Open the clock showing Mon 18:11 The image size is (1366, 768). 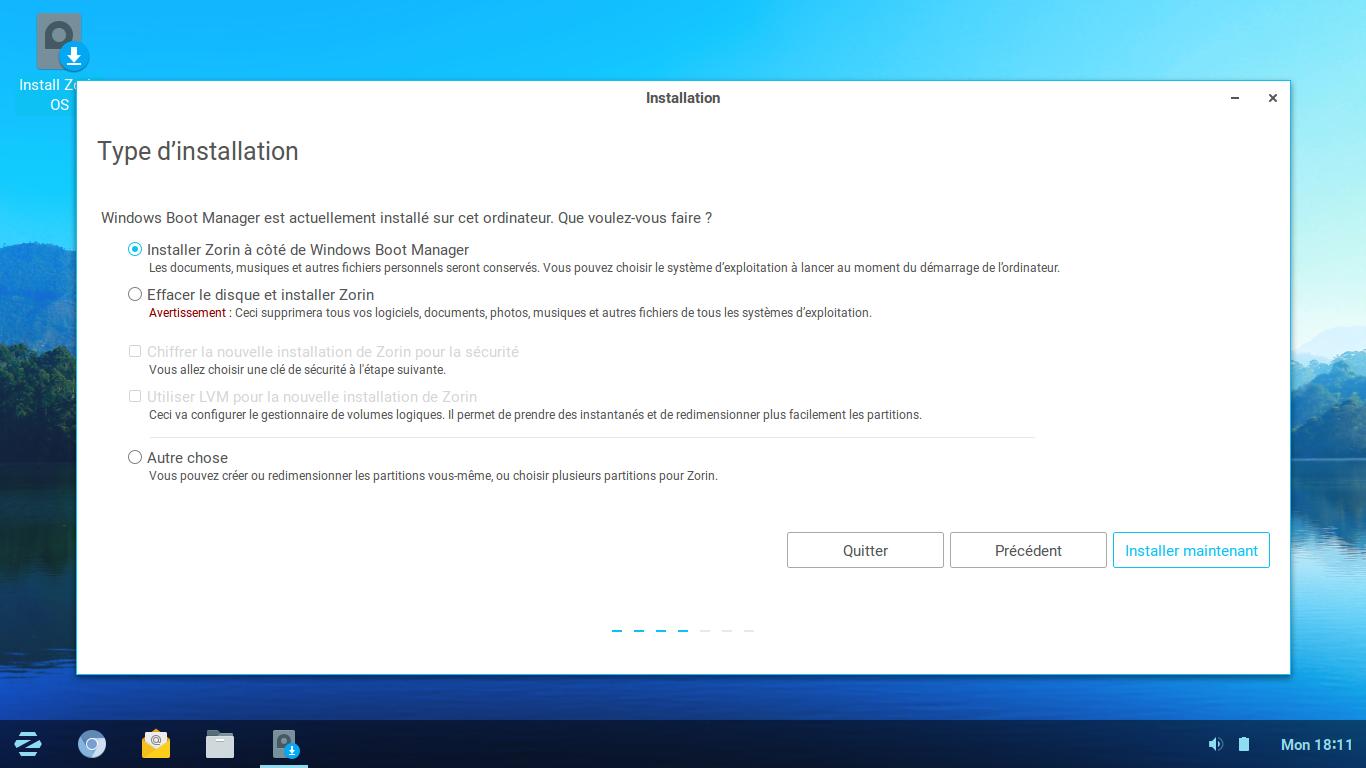coord(1316,745)
